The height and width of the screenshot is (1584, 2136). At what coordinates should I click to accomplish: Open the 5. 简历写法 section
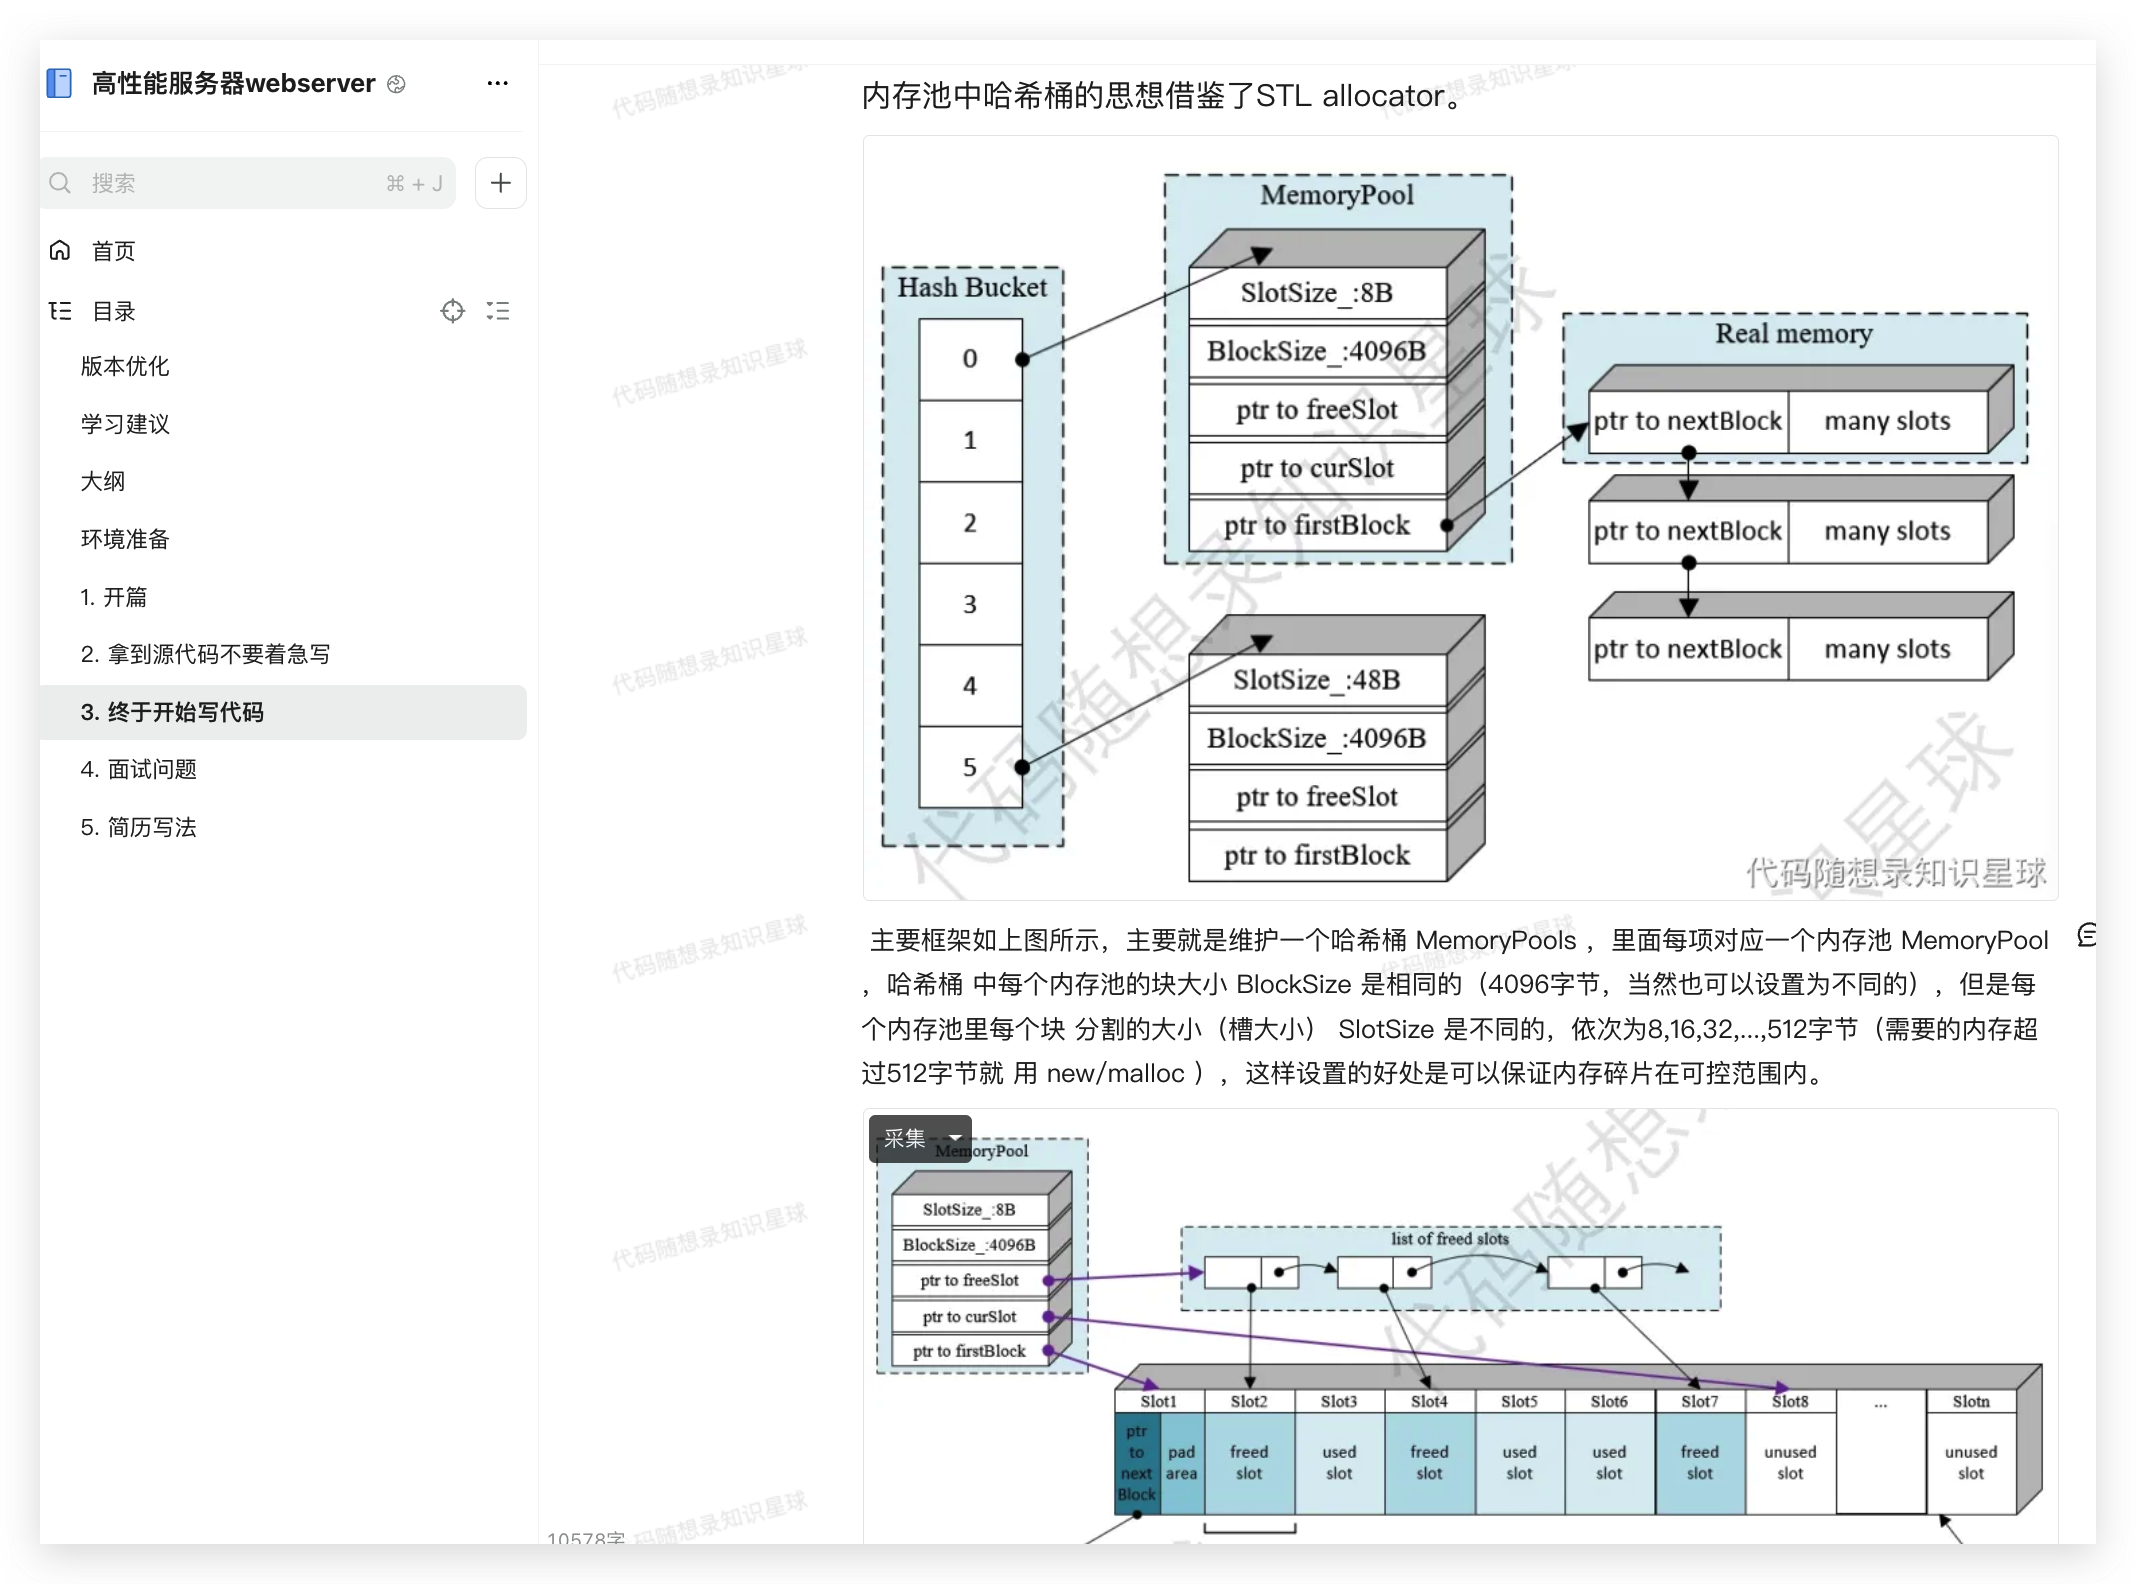coord(139,827)
